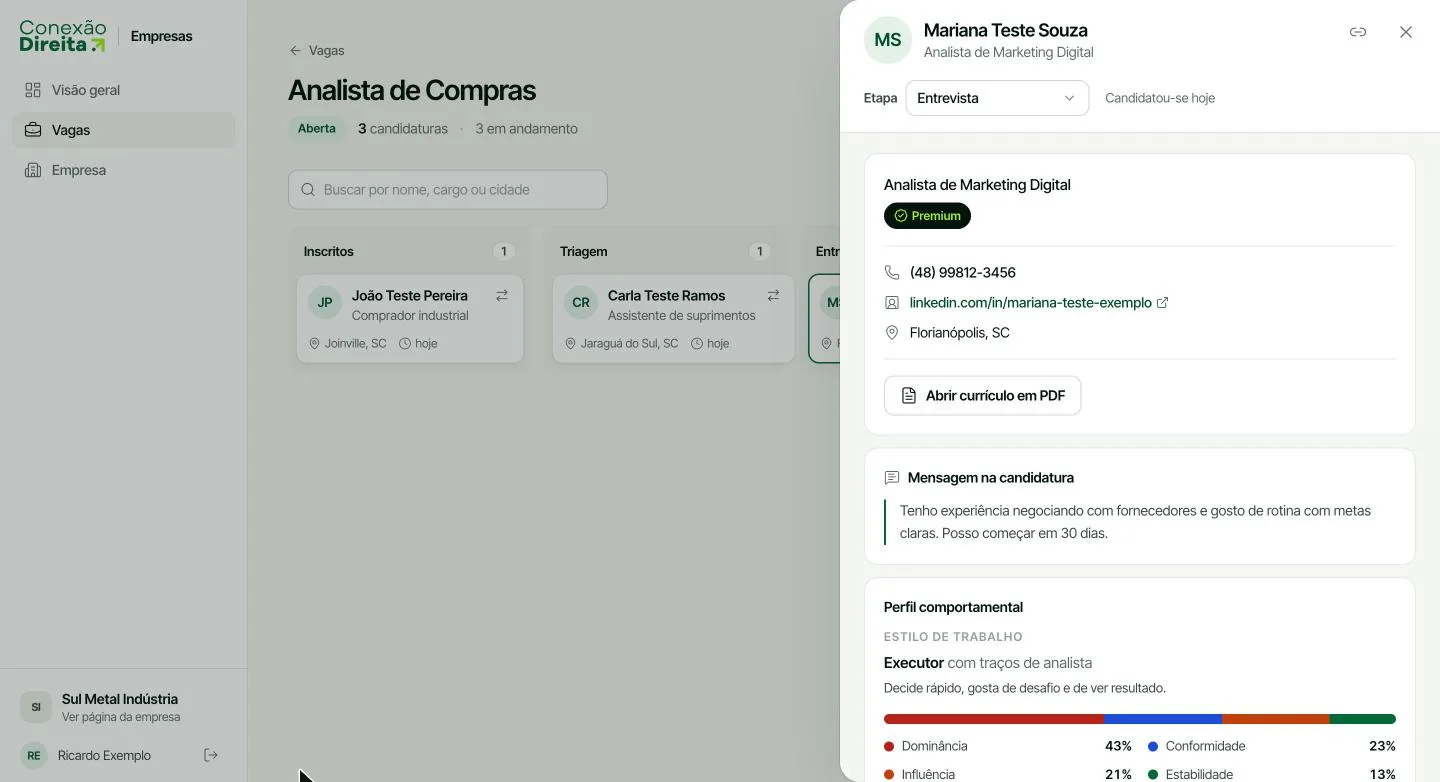Click the location pin beside Florianópolis, SC

coord(892,333)
